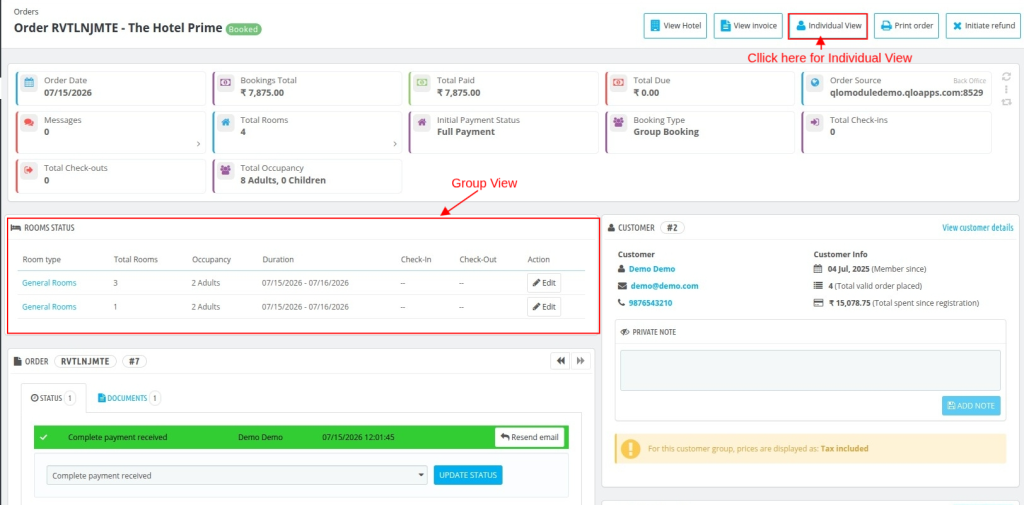Click the Total Occupancy group icon

click(x=225, y=170)
